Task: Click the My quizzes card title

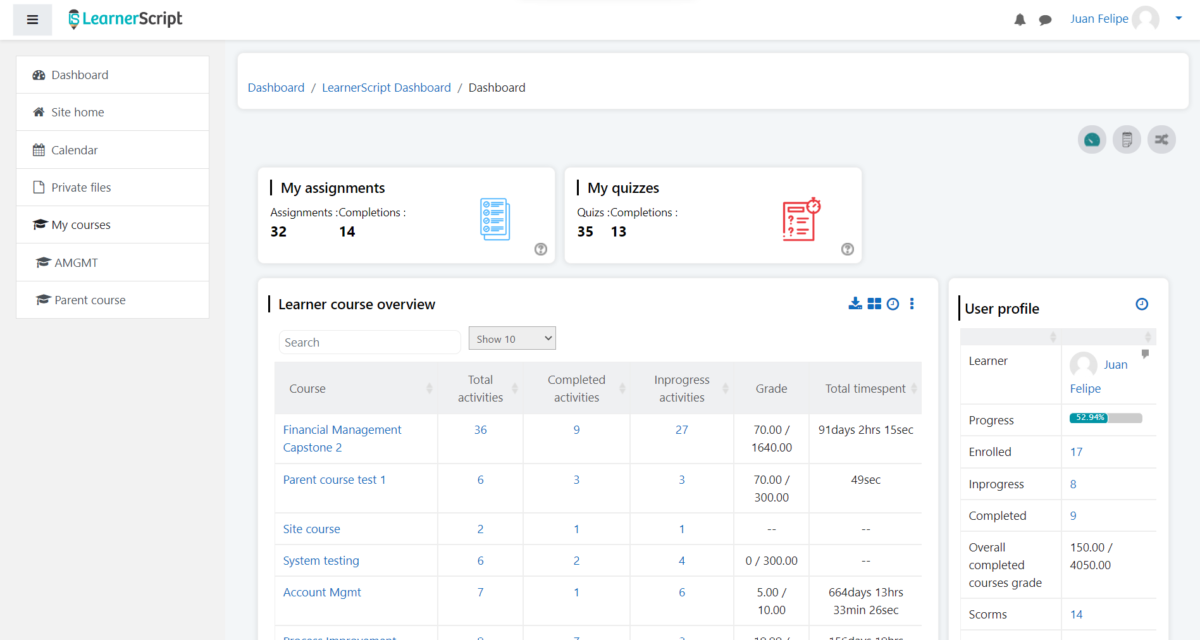Action: (x=623, y=188)
